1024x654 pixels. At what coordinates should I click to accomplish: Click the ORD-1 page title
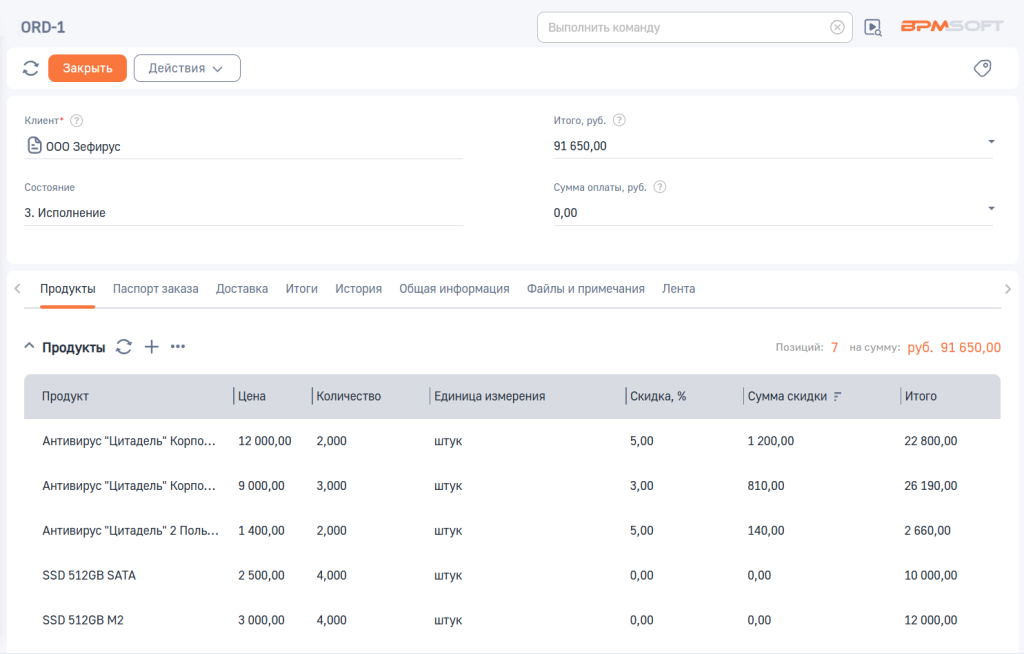pos(43,27)
